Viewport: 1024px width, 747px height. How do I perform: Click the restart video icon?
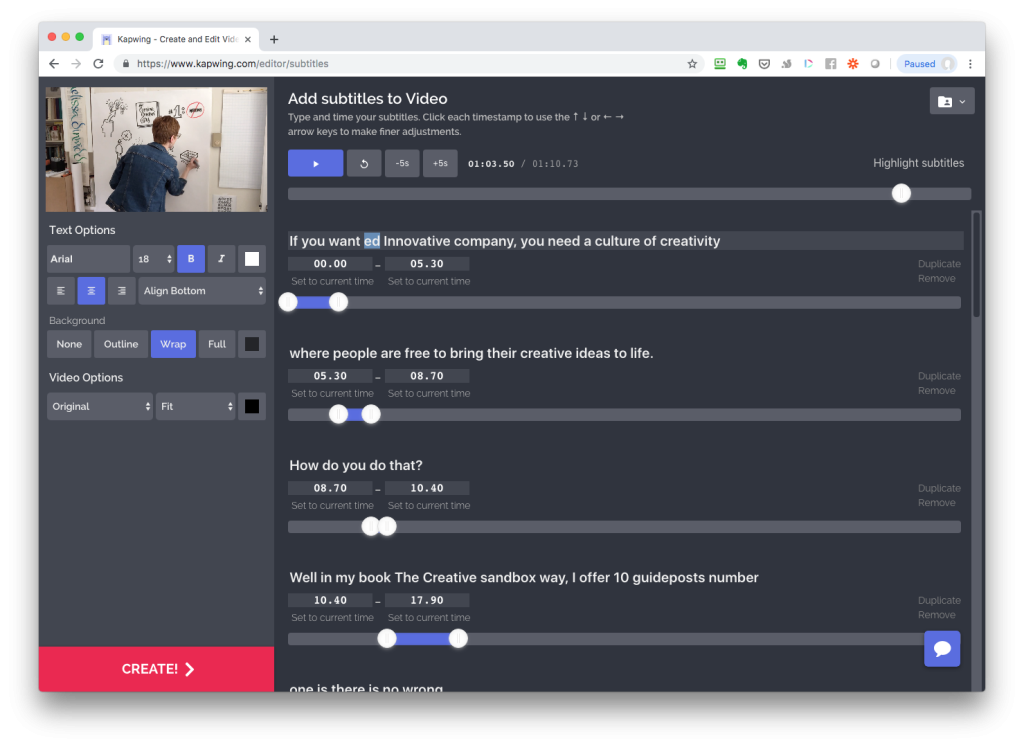pyautogui.click(x=364, y=163)
